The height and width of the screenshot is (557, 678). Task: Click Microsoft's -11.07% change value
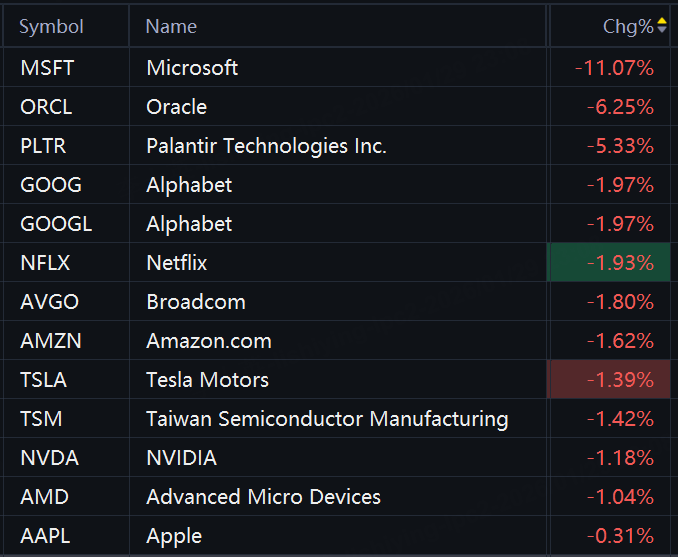(x=614, y=68)
